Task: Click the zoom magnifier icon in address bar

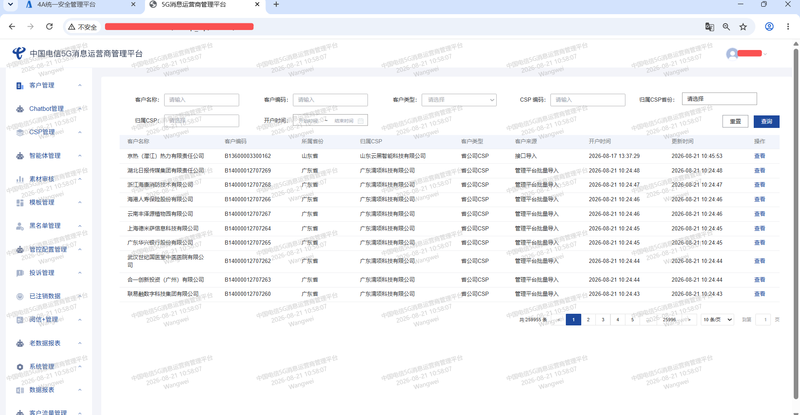Action: [x=726, y=27]
